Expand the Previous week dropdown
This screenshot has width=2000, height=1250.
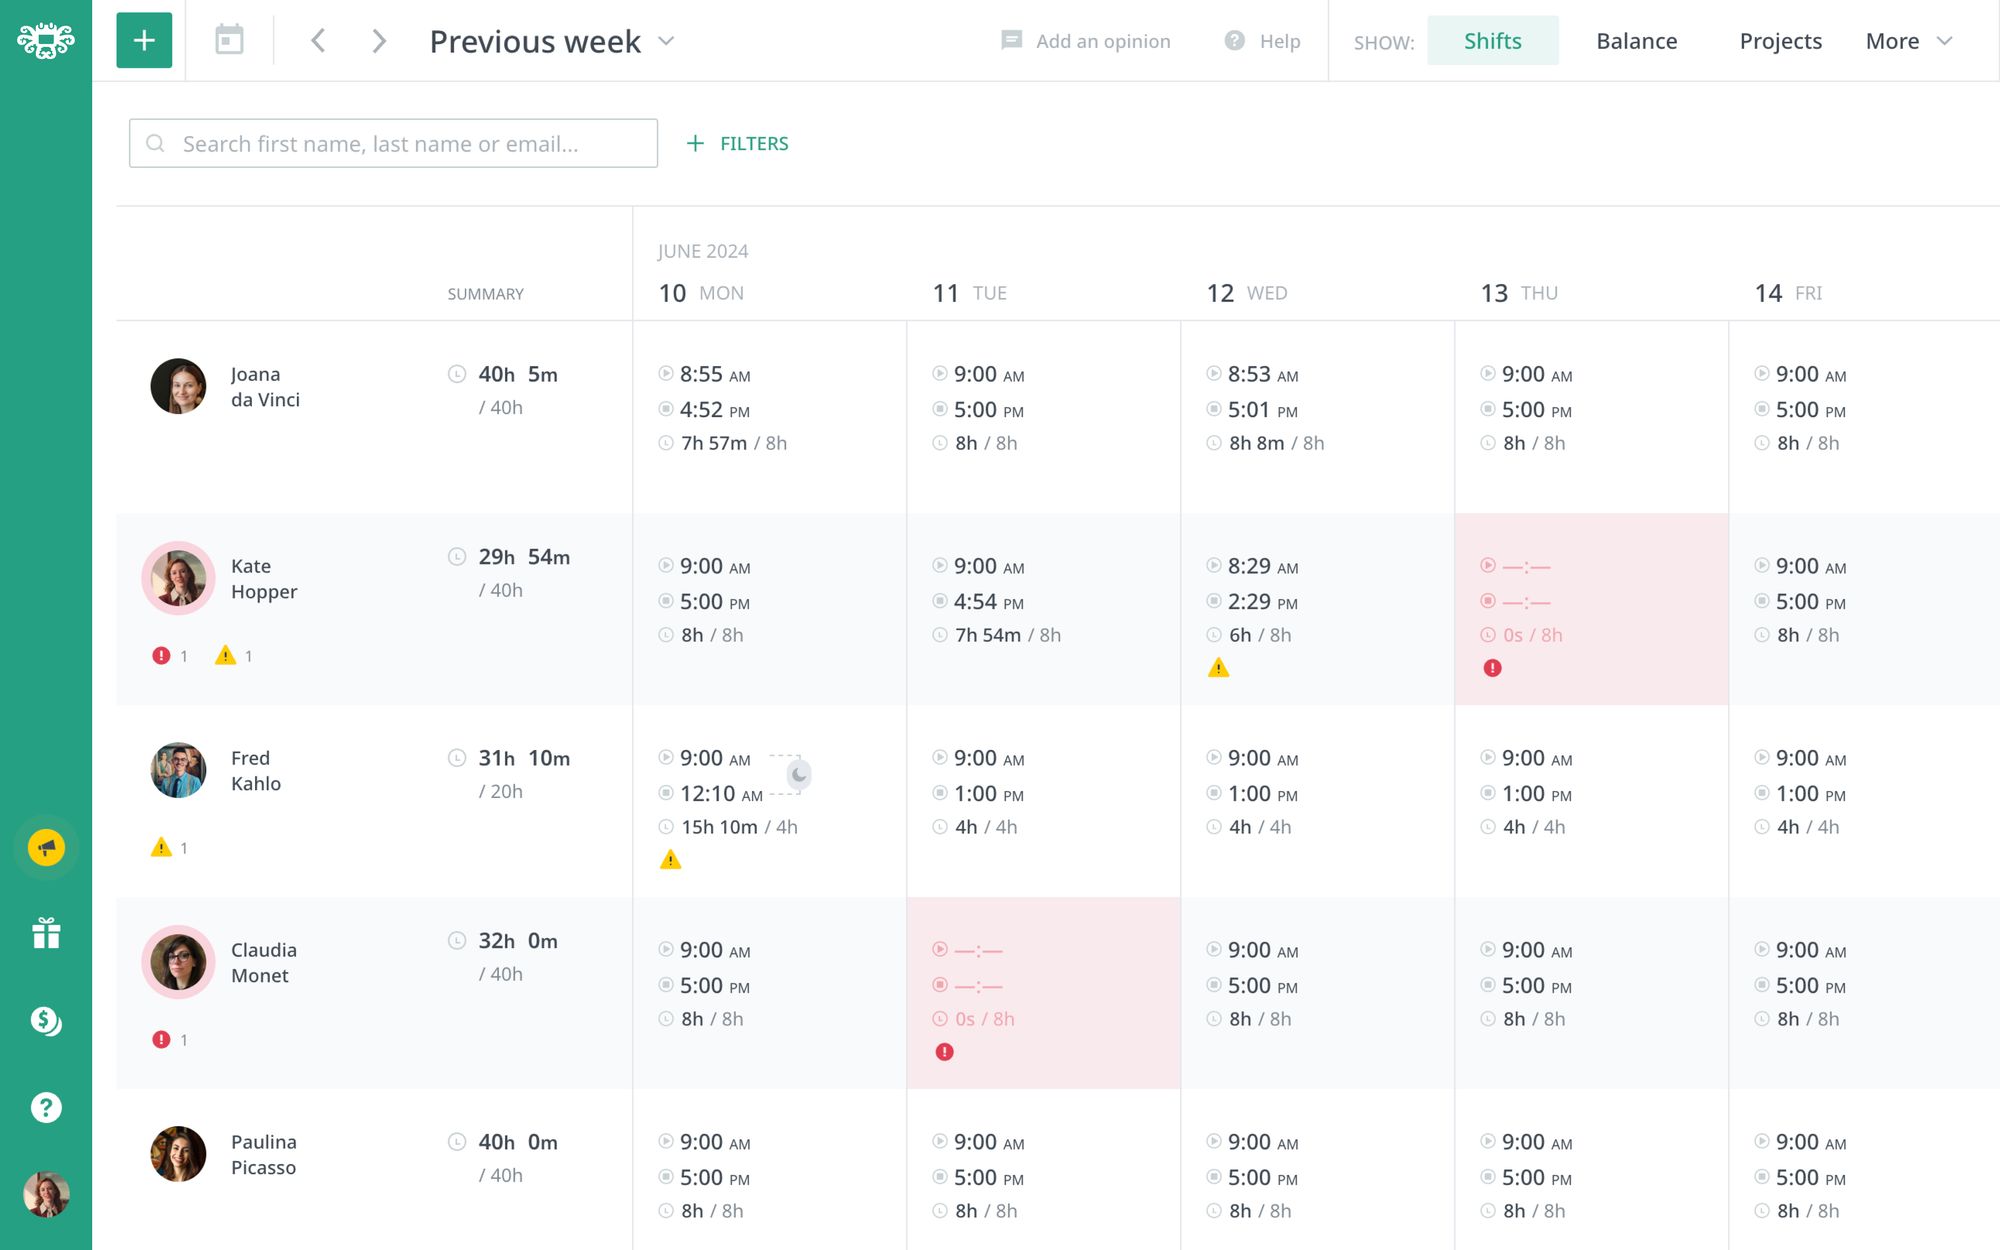667,43
